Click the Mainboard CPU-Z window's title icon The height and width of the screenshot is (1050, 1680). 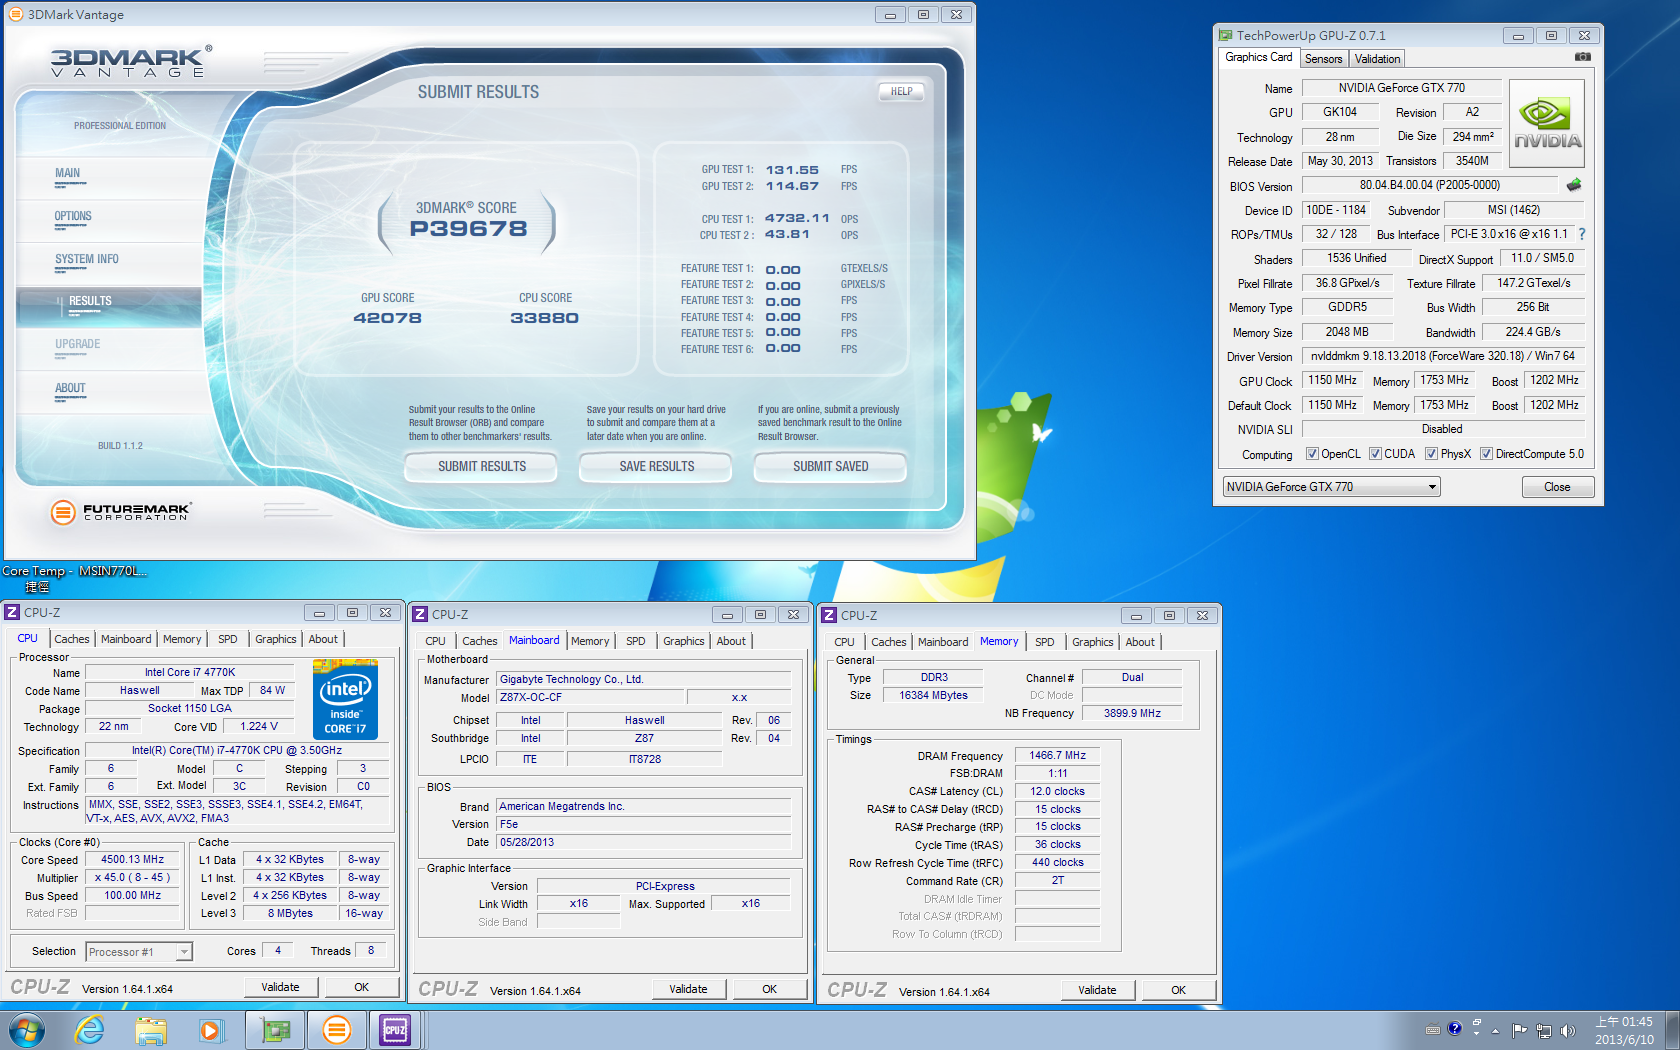click(x=420, y=614)
